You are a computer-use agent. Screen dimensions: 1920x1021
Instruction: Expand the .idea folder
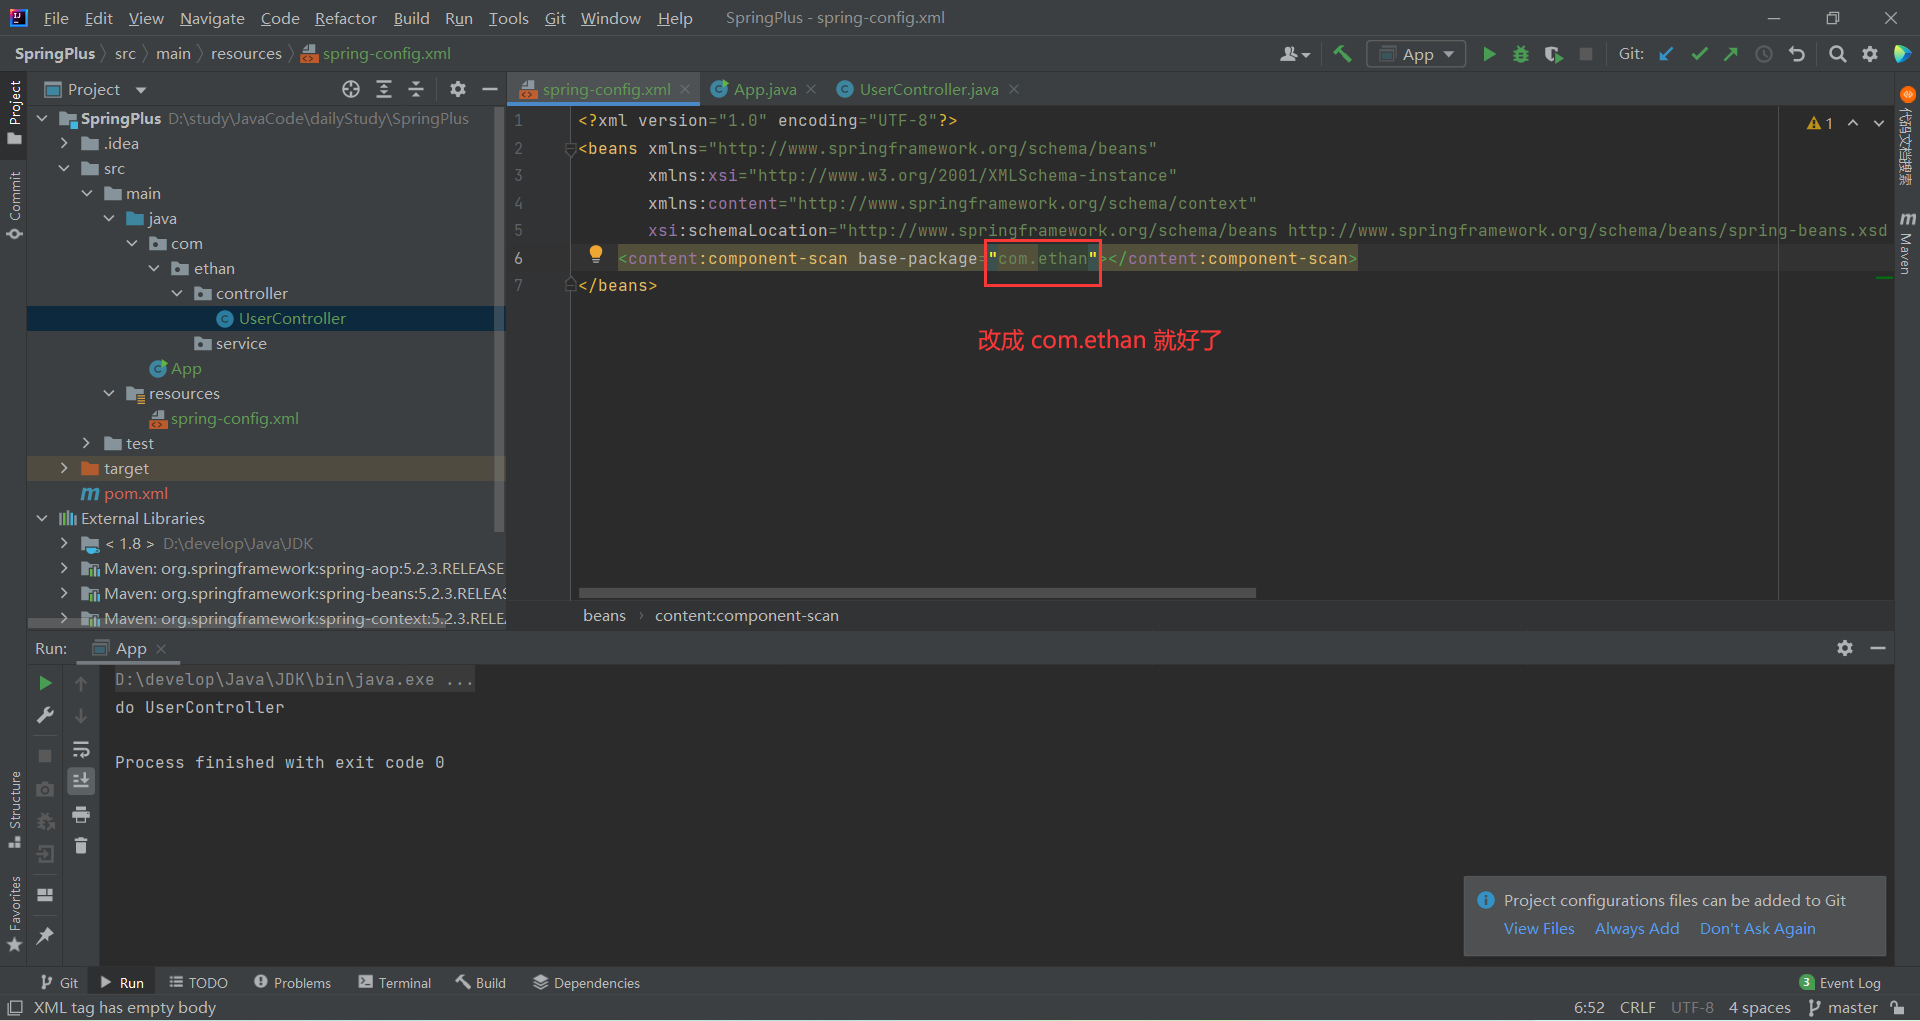[x=64, y=143]
